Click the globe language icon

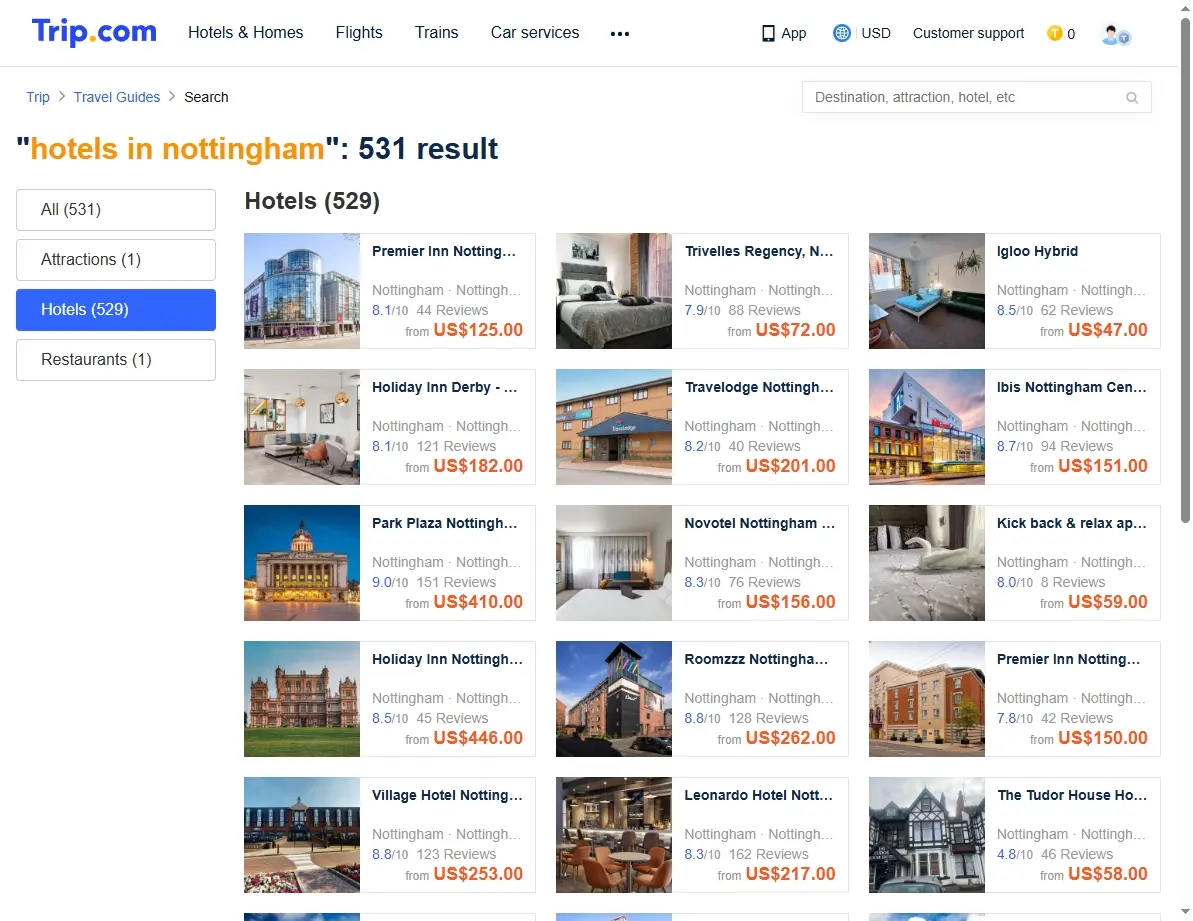click(841, 33)
